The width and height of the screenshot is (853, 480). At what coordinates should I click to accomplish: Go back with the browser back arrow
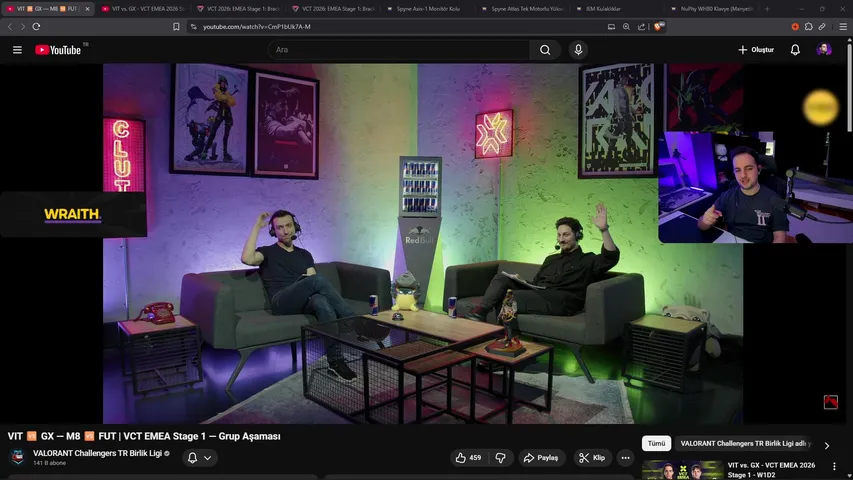[x=10, y=26]
